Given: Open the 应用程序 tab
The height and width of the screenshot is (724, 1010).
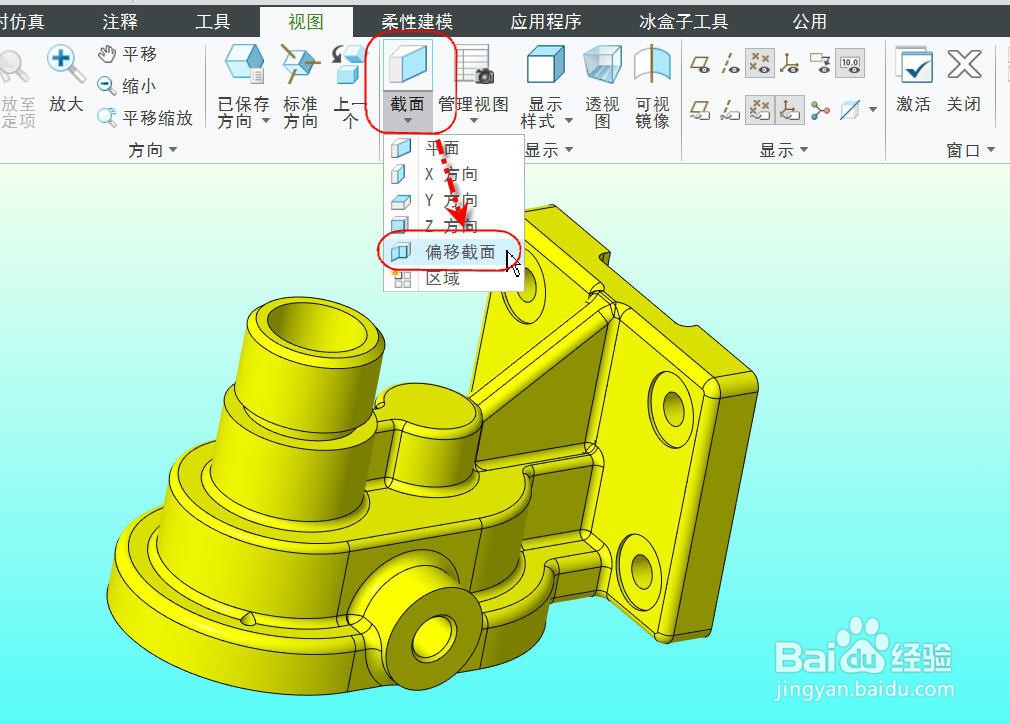Looking at the screenshot, I should [546, 21].
